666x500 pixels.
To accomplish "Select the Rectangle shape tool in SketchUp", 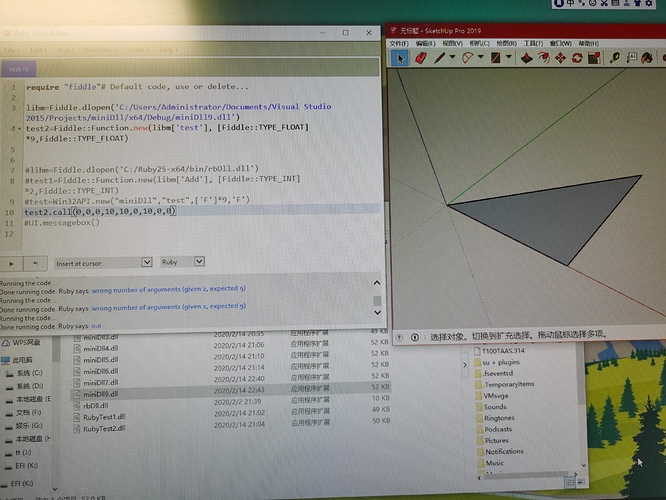I will 495,58.
